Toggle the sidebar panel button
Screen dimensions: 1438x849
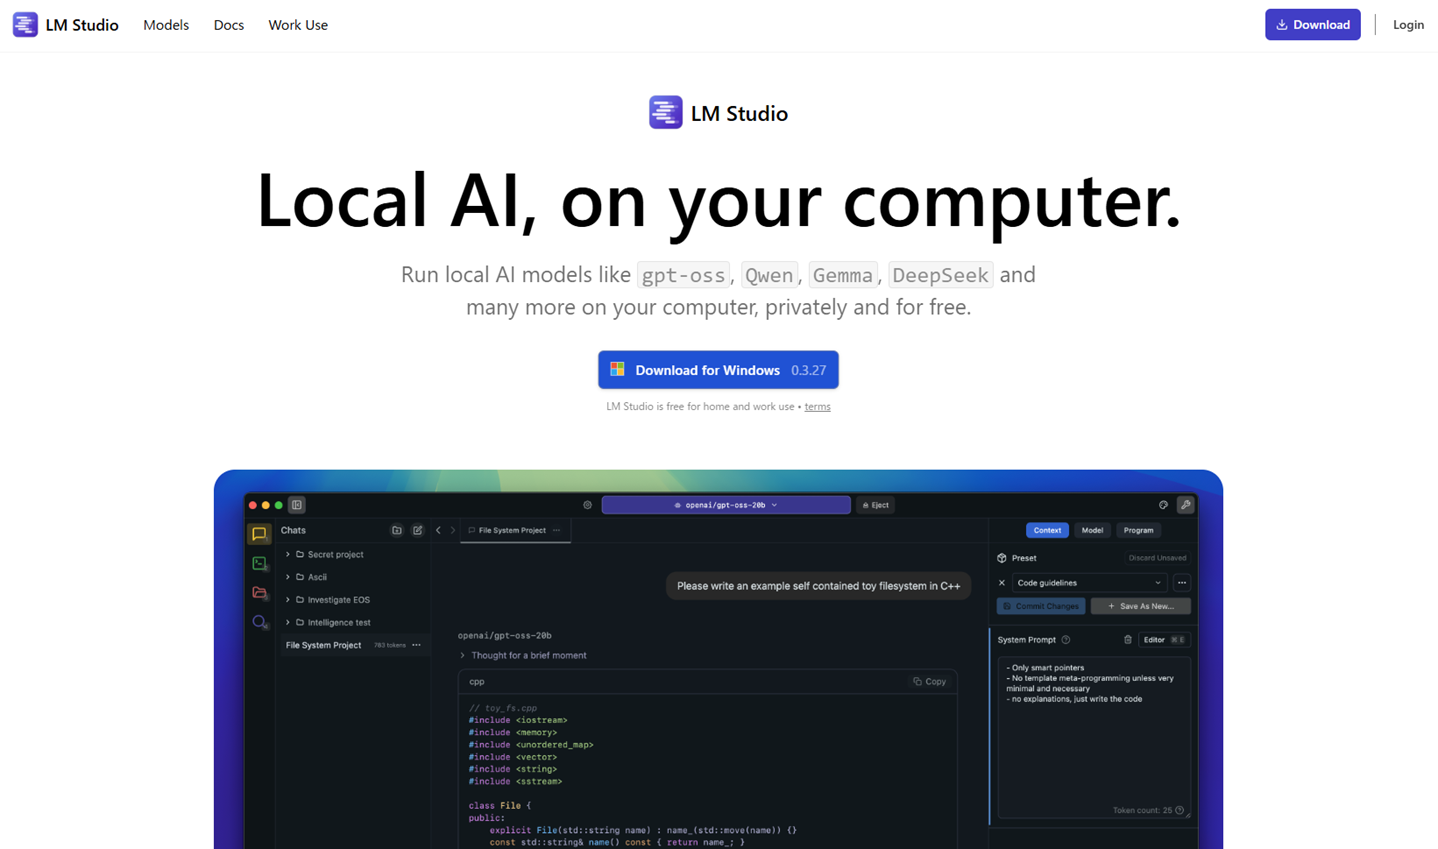click(297, 505)
